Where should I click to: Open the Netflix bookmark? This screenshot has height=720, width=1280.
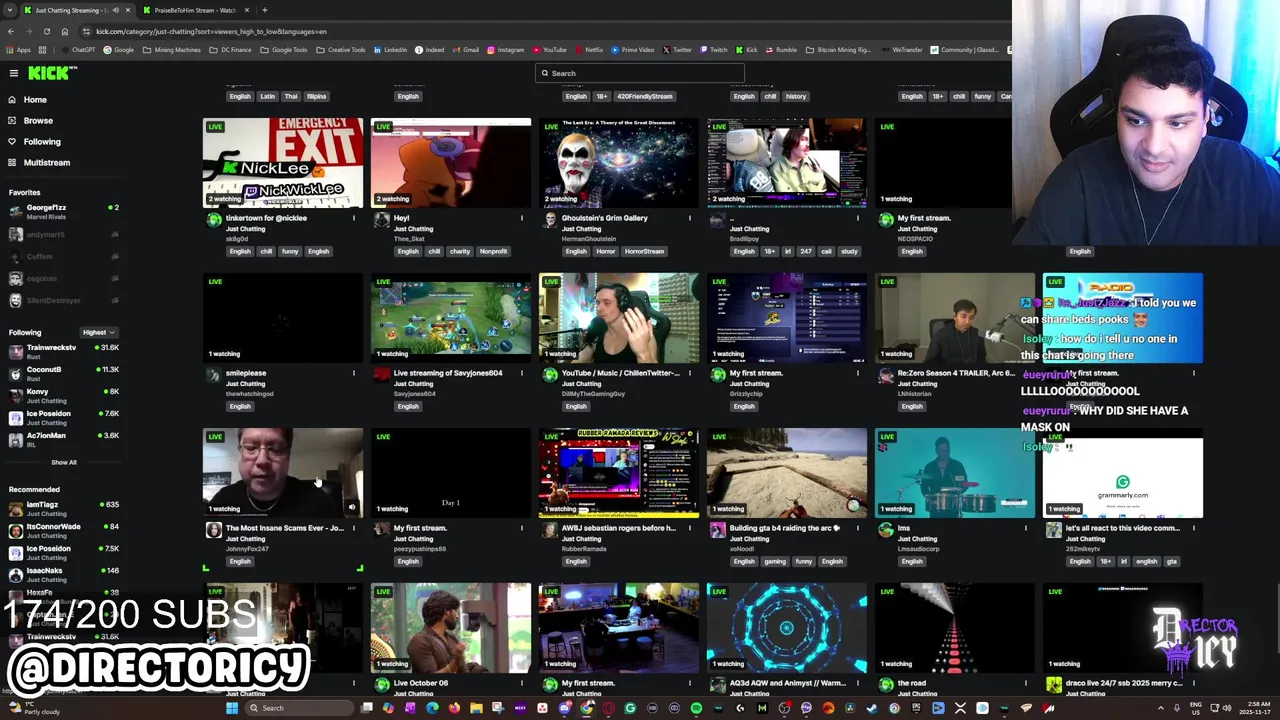pos(589,50)
